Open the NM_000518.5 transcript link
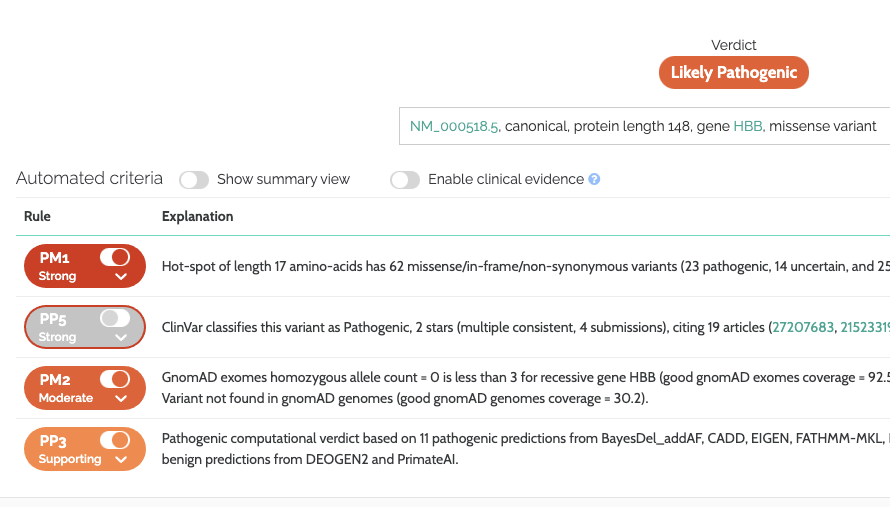 pyautogui.click(x=454, y=126)
